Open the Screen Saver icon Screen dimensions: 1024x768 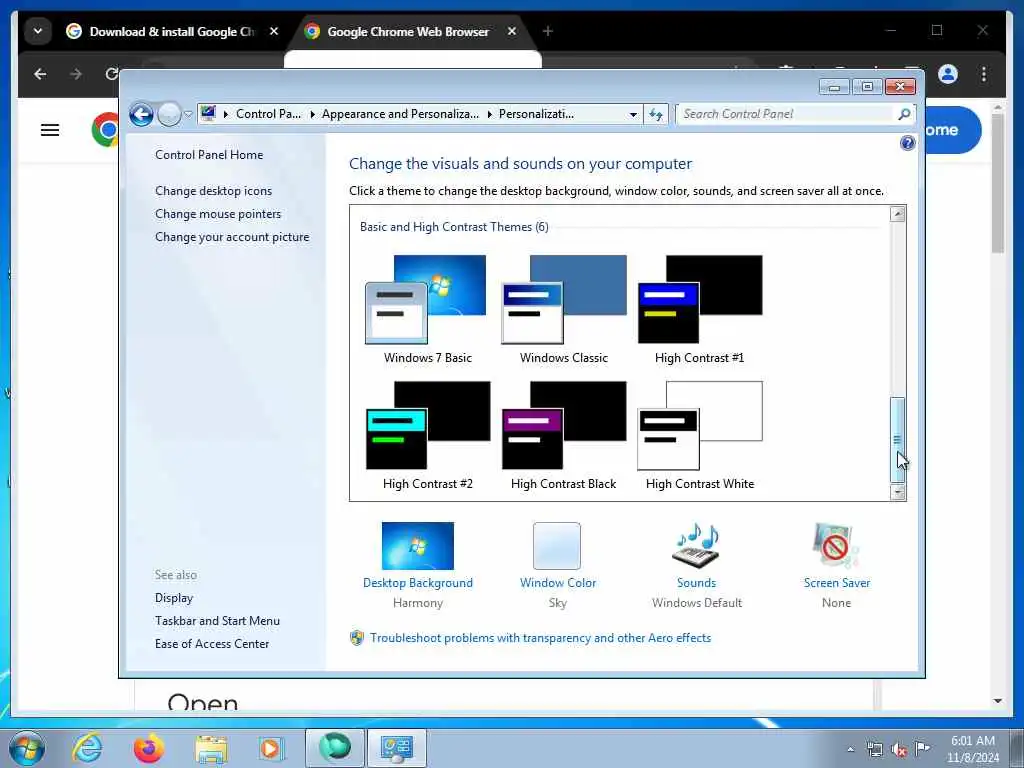click(836, 546)
